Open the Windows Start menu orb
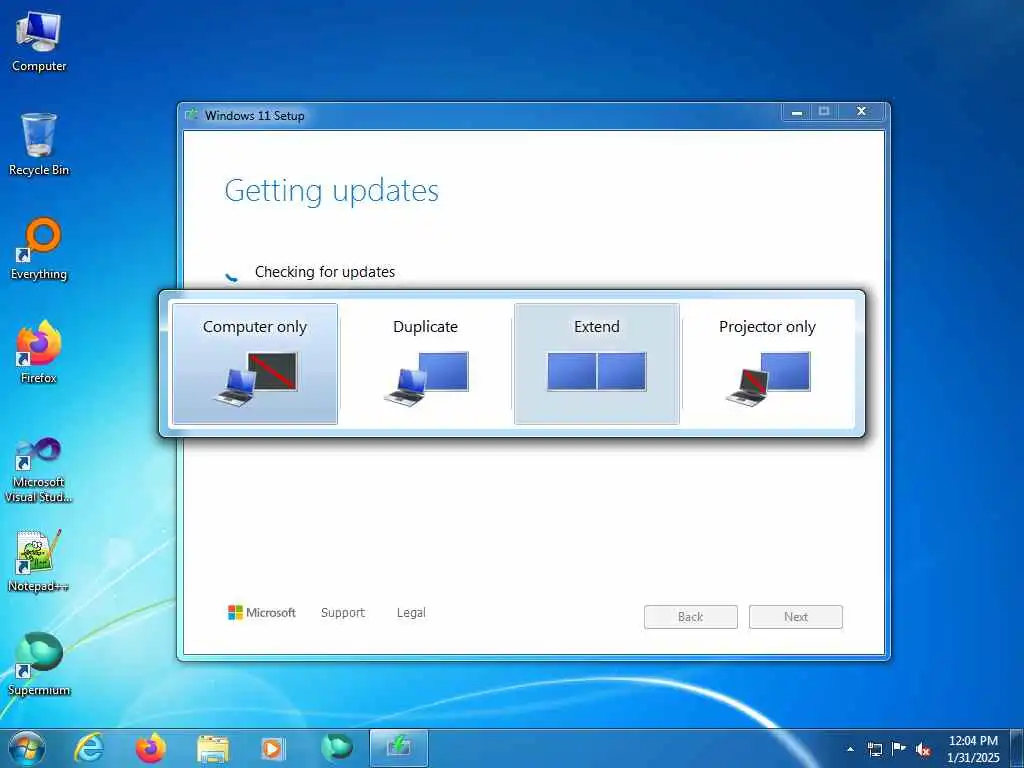 [x=27, y=748]
